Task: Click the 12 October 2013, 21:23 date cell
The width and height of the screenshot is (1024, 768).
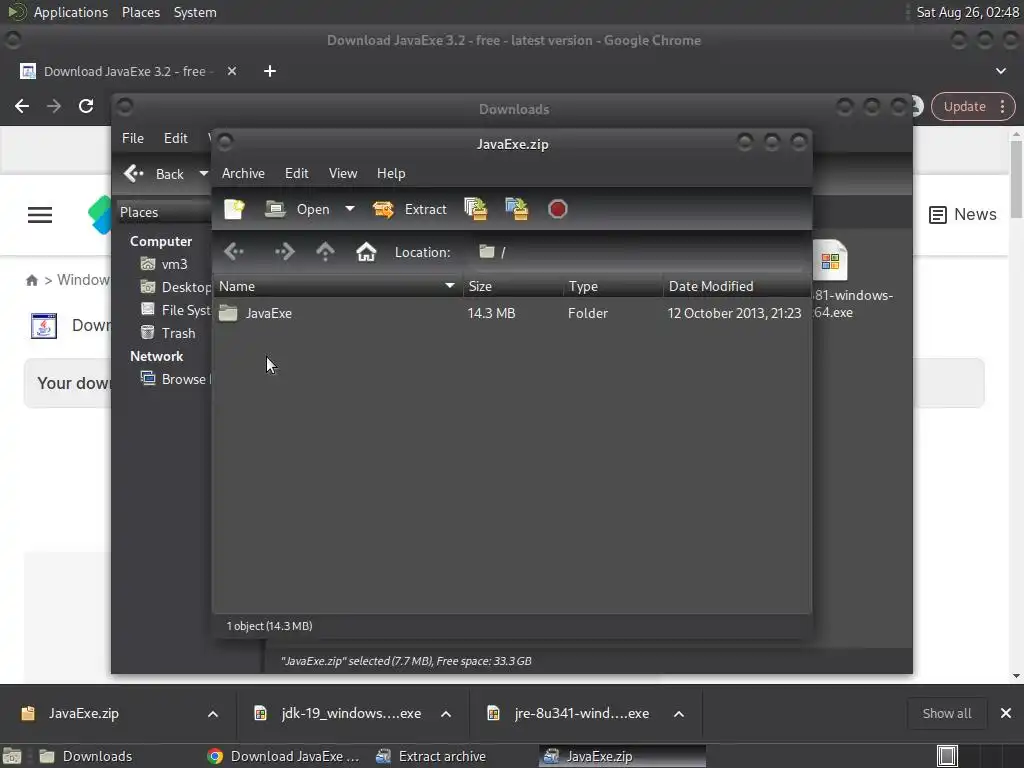Action: coord(734,313)
